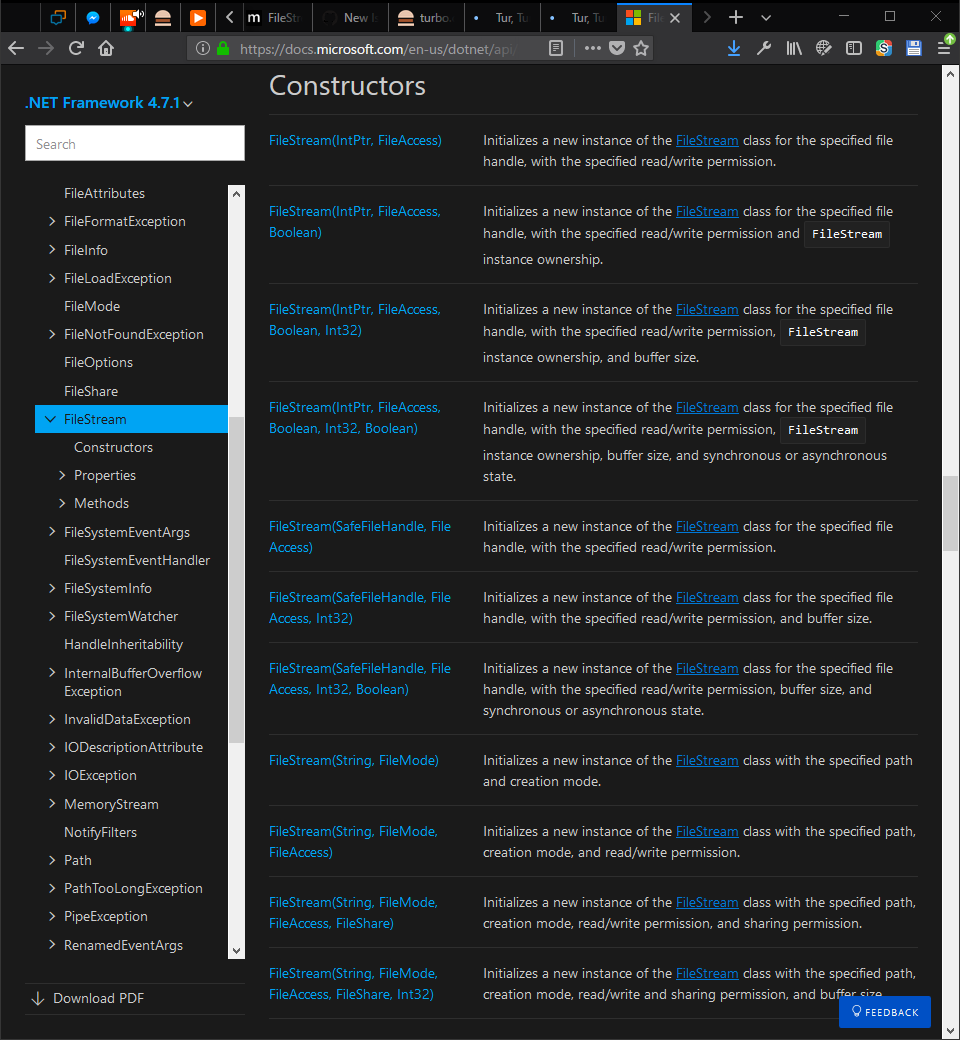Open the S extension icon
Screen dimensions: 960x1040
tap(883, 47)
